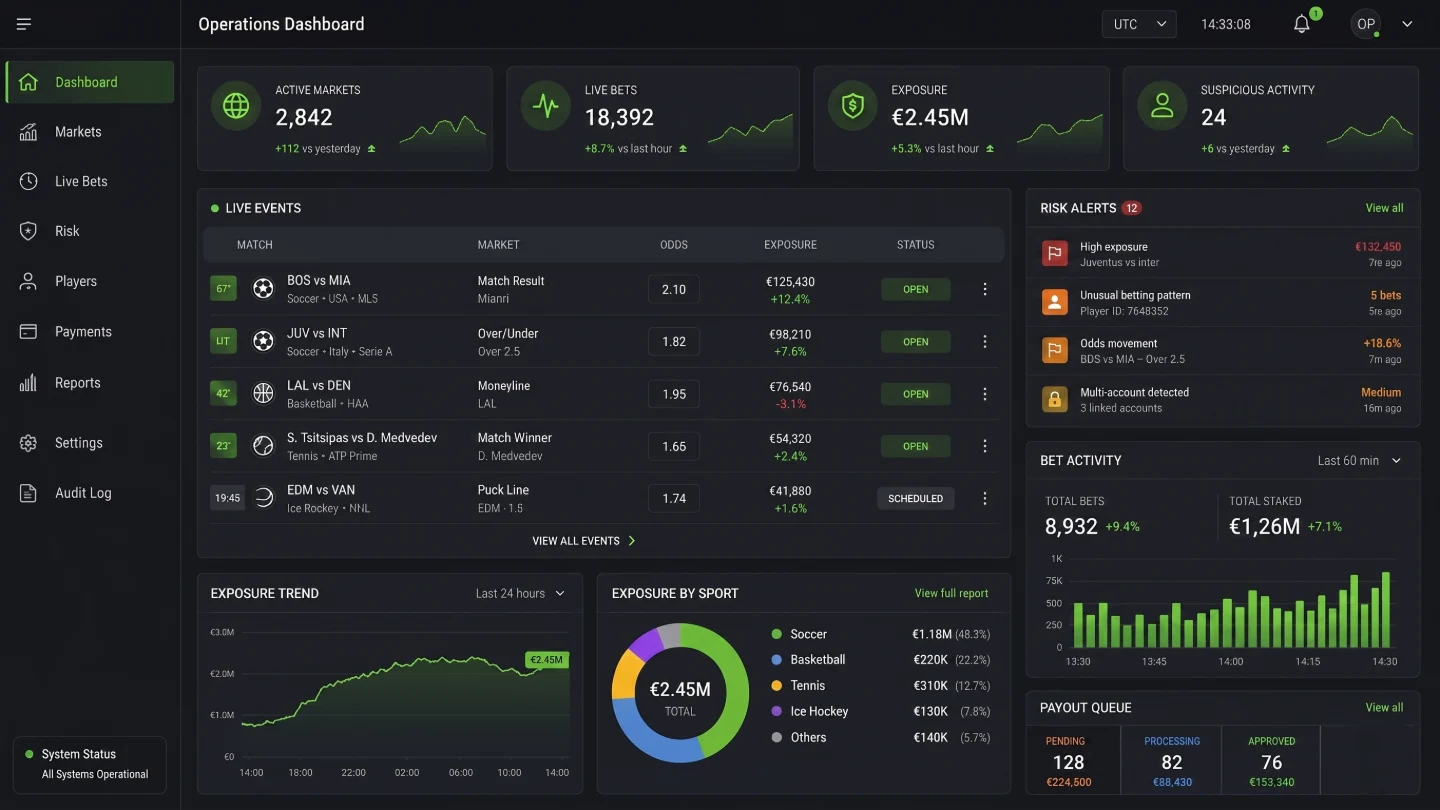
Task: Click the Basketball blue legend dot
Action: click(777, 660)
